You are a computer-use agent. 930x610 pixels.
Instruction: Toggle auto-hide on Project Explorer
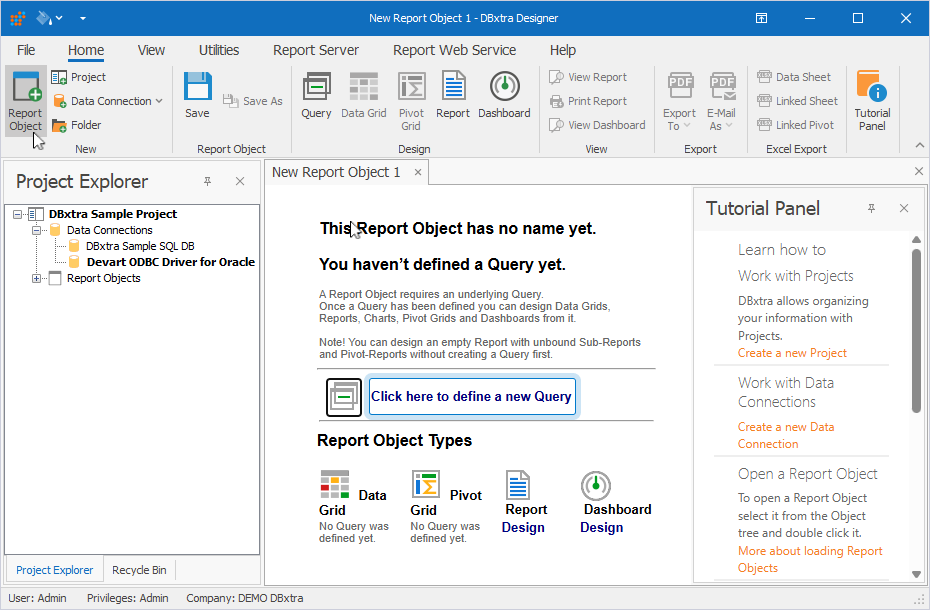(x=207, y=181)
